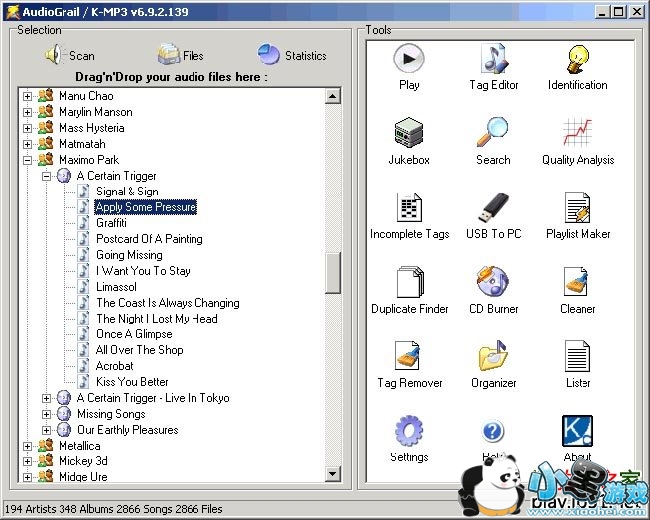The width and height of the screenshot is (650, 520).
Task: Select the song Kiss You Better
Action: (x=132, y=381)
